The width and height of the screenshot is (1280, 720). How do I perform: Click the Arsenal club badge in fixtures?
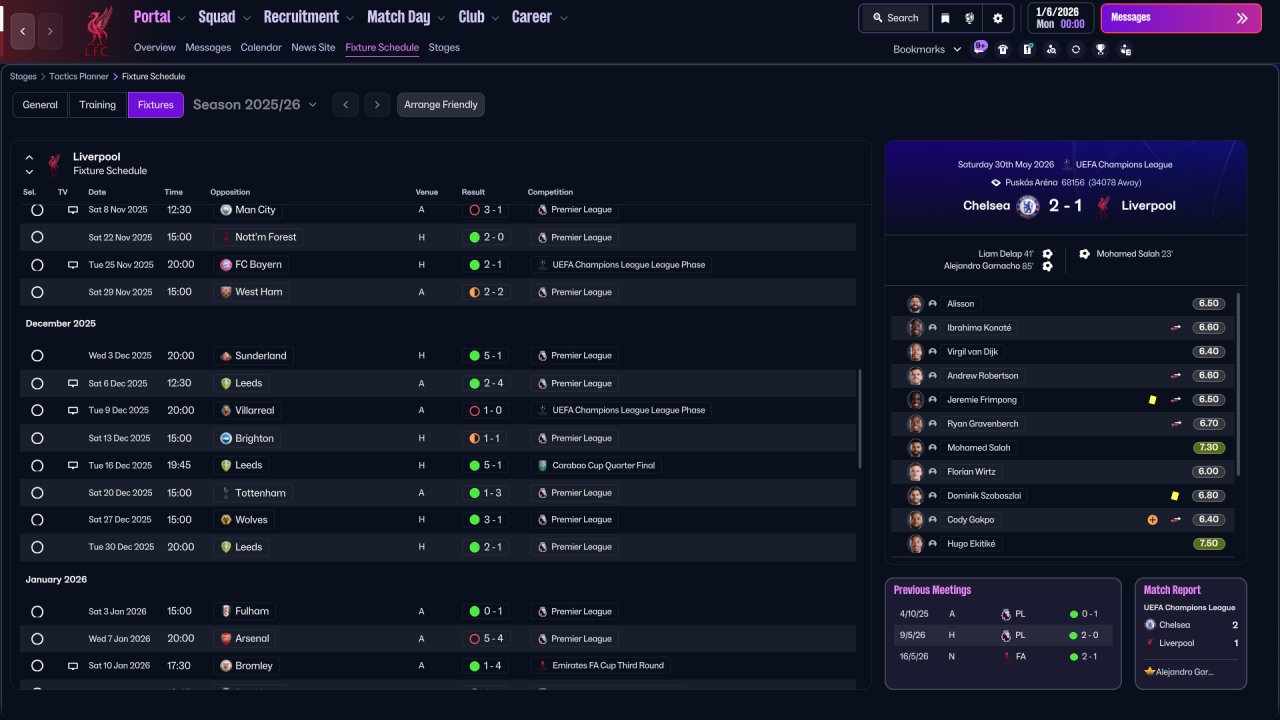(x=226, y=639)
